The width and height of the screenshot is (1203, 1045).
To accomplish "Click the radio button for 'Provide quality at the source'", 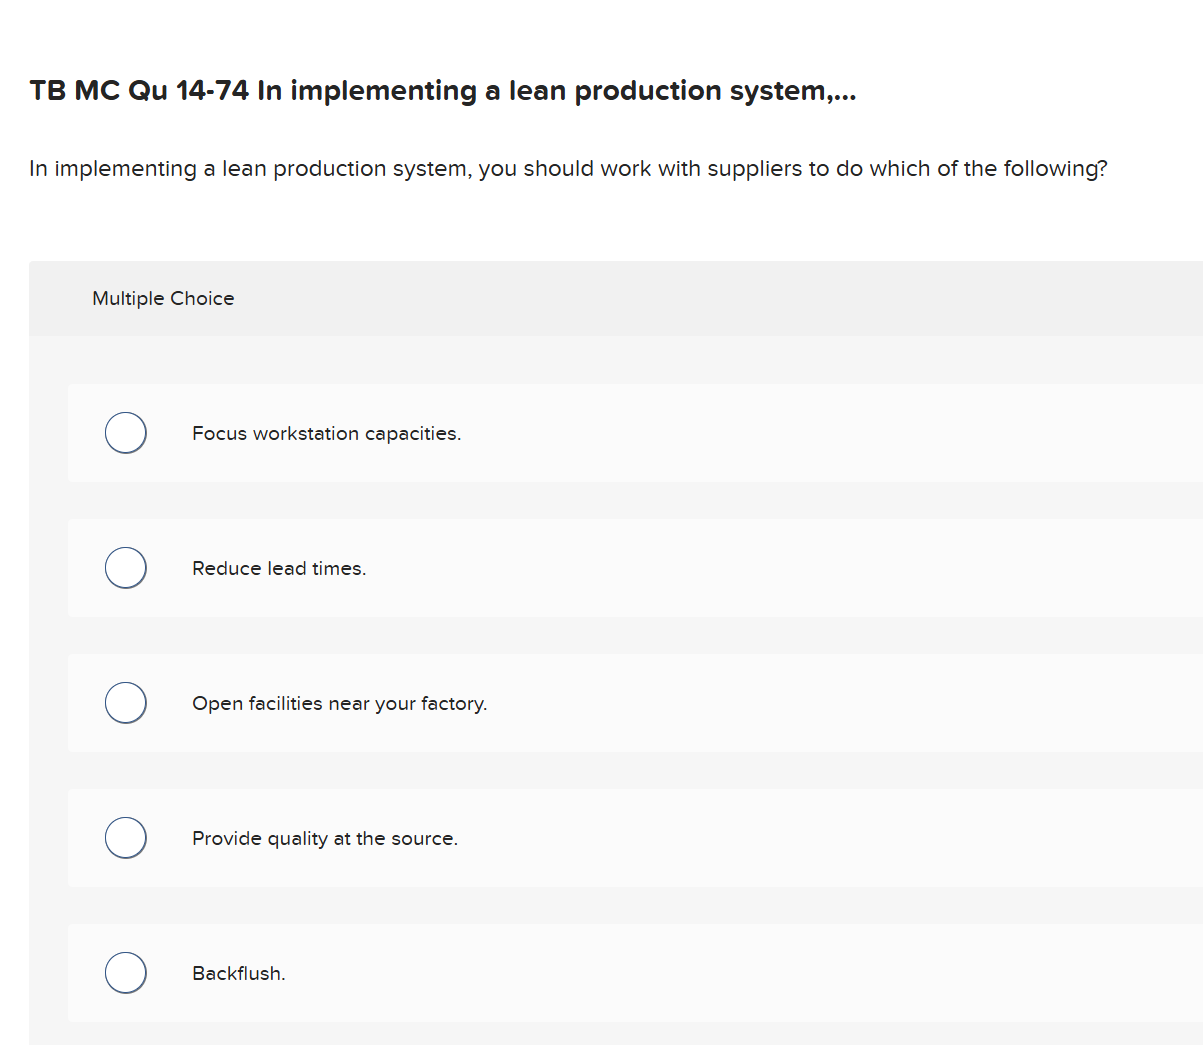I will (125, 837).
